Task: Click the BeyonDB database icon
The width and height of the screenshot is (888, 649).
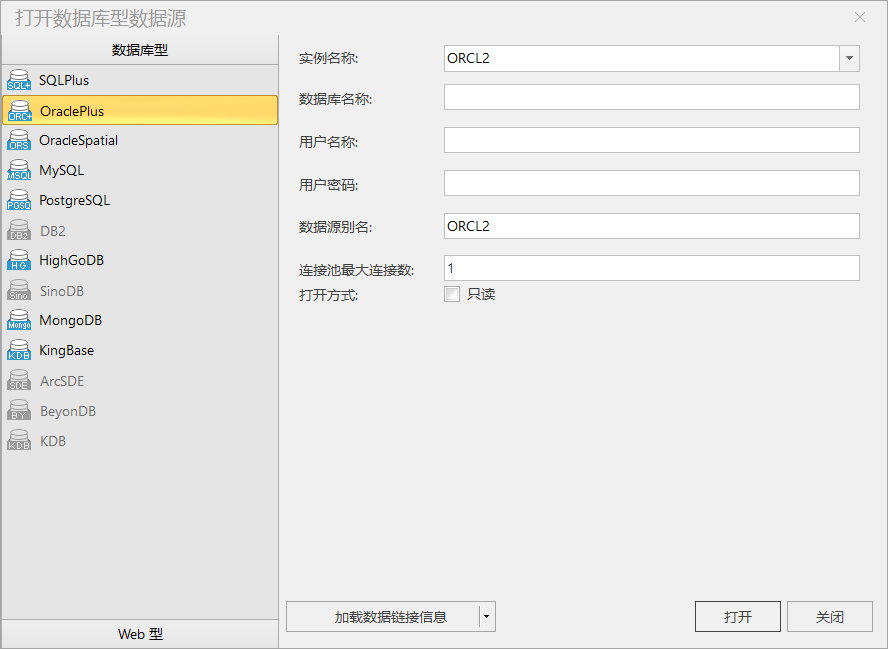Action: (x=19, y=411)
